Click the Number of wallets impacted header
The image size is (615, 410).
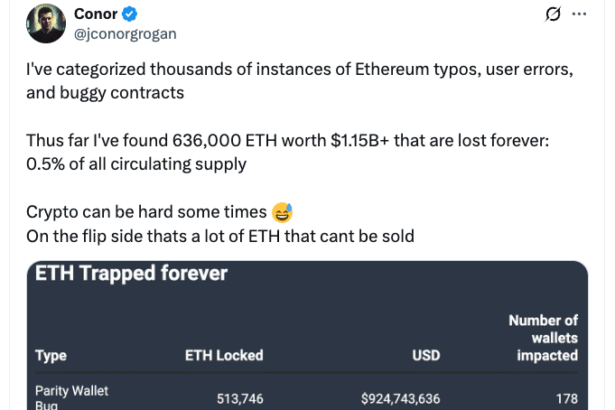(543, 338)
